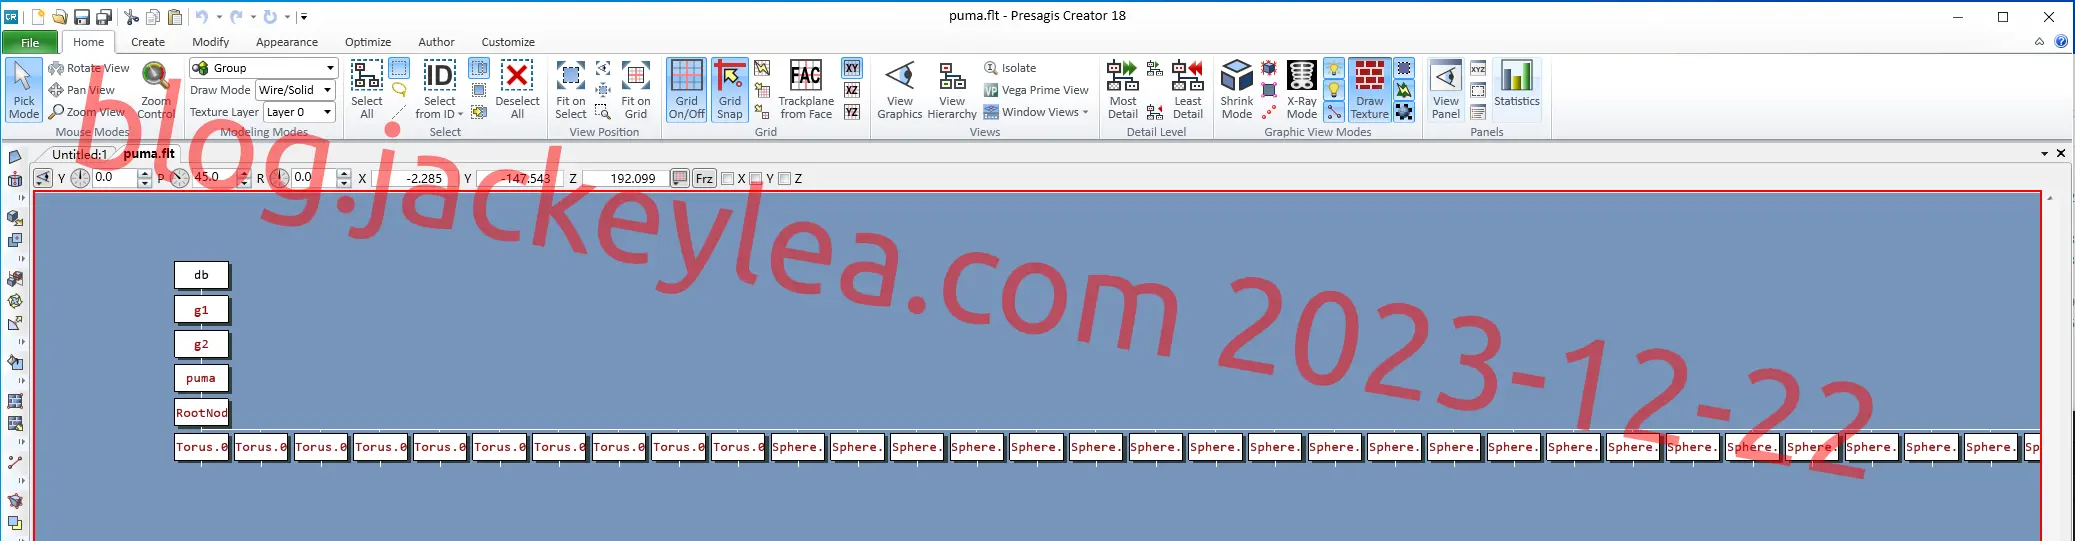Enable X-Ray Mode
The image size is (2075, 541).
pos(1302,90)
